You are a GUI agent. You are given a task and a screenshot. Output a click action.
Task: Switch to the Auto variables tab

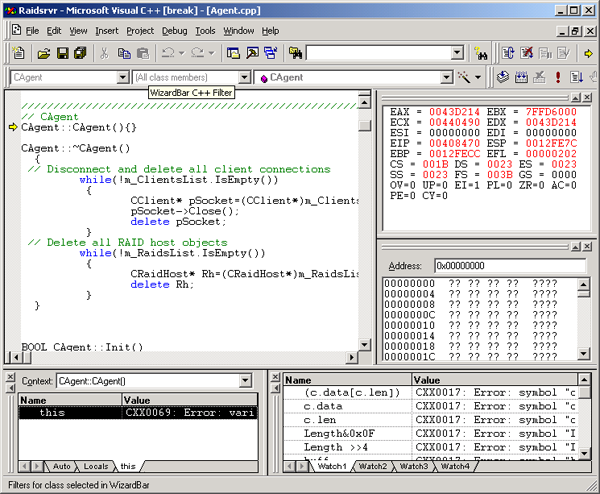pyautogui.click(x=62, y=466)
